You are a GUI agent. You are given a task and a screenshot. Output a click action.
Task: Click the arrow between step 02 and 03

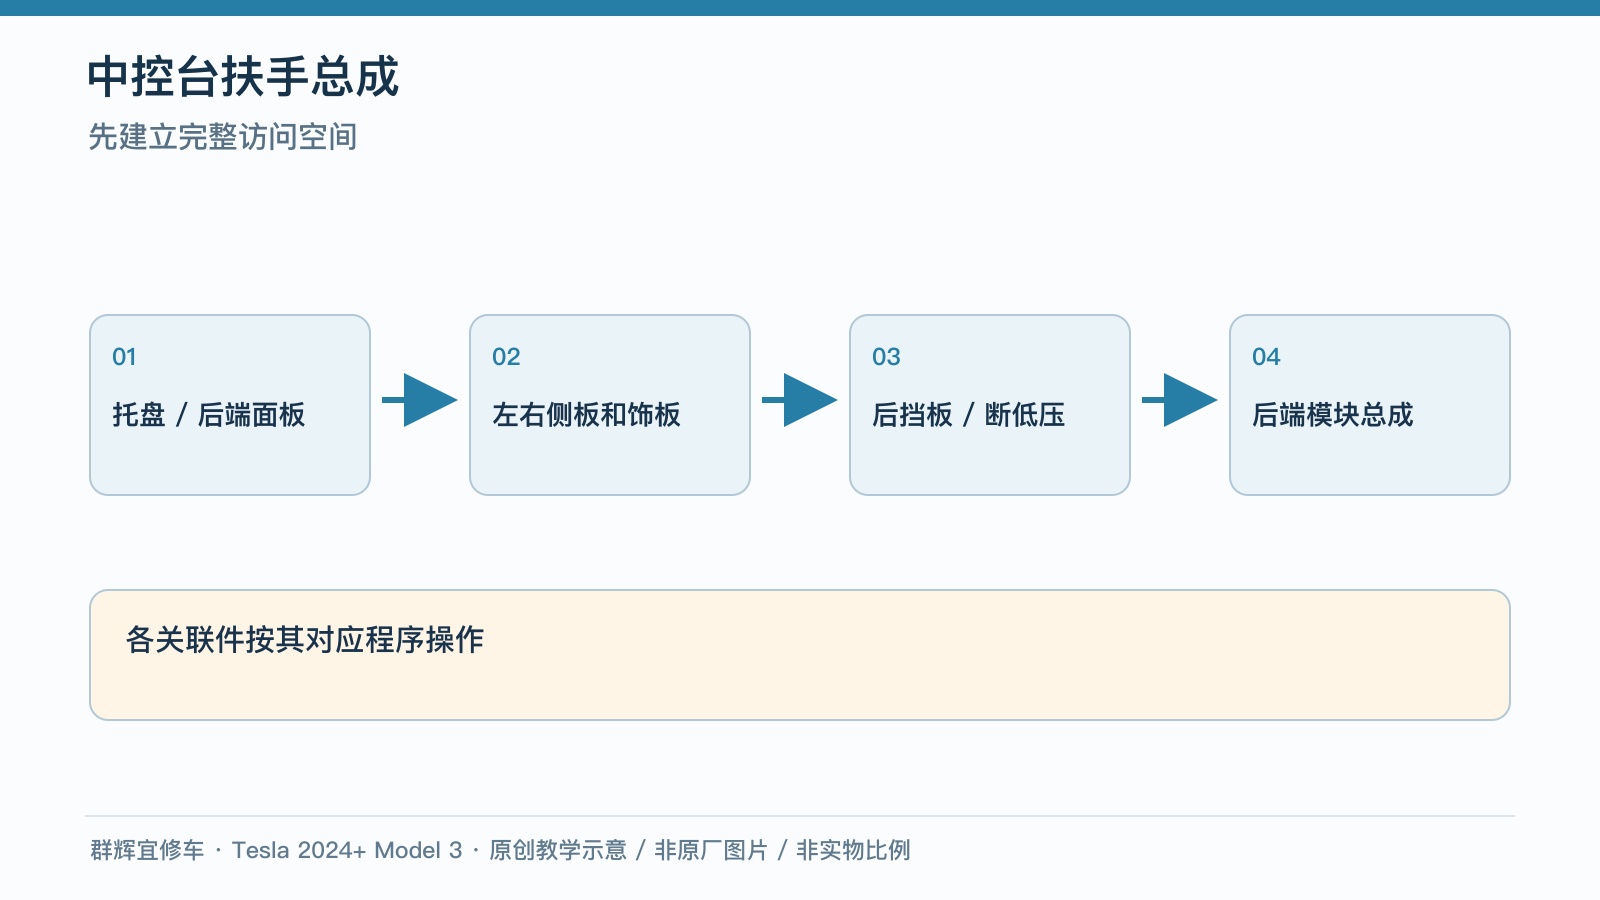click(x=800, y=400)
